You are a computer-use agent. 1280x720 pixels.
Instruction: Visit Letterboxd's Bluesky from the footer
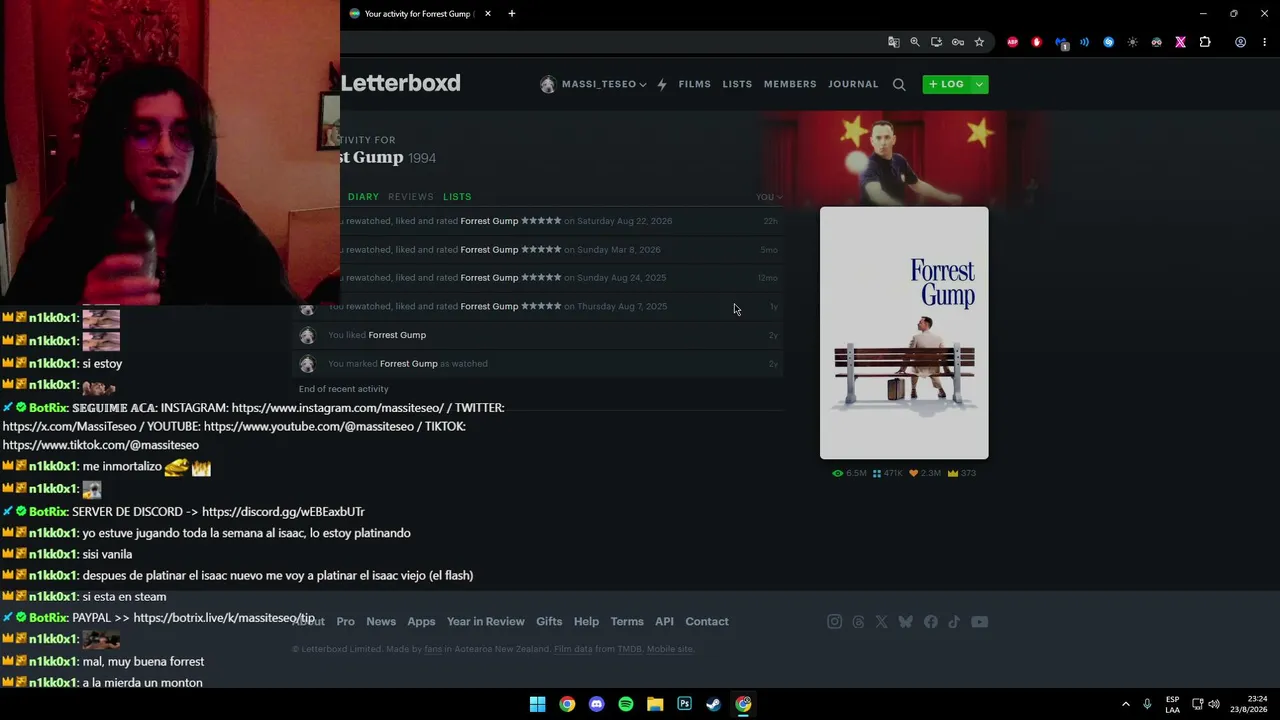click(x=905, y=622)
